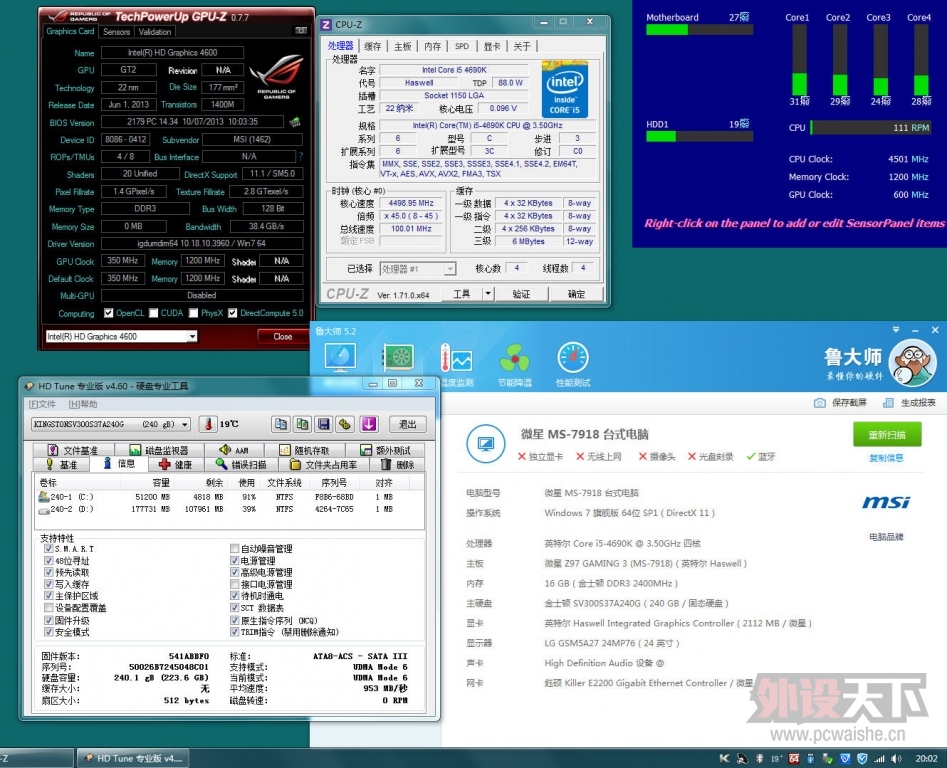Click 保存截屏 in Ludashi

840,403
